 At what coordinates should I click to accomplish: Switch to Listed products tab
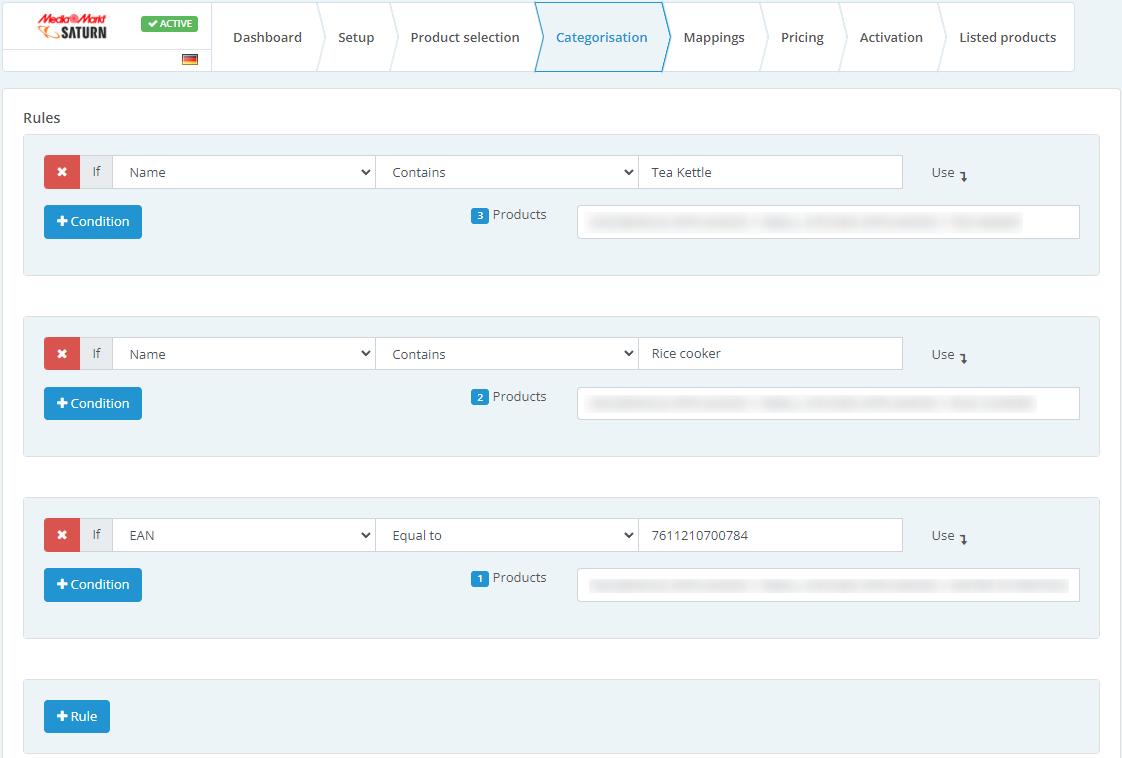point(1007,37)
